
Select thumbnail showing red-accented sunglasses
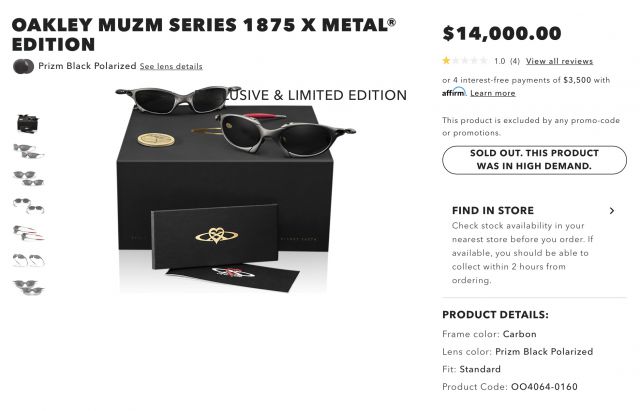click(28, 233)
